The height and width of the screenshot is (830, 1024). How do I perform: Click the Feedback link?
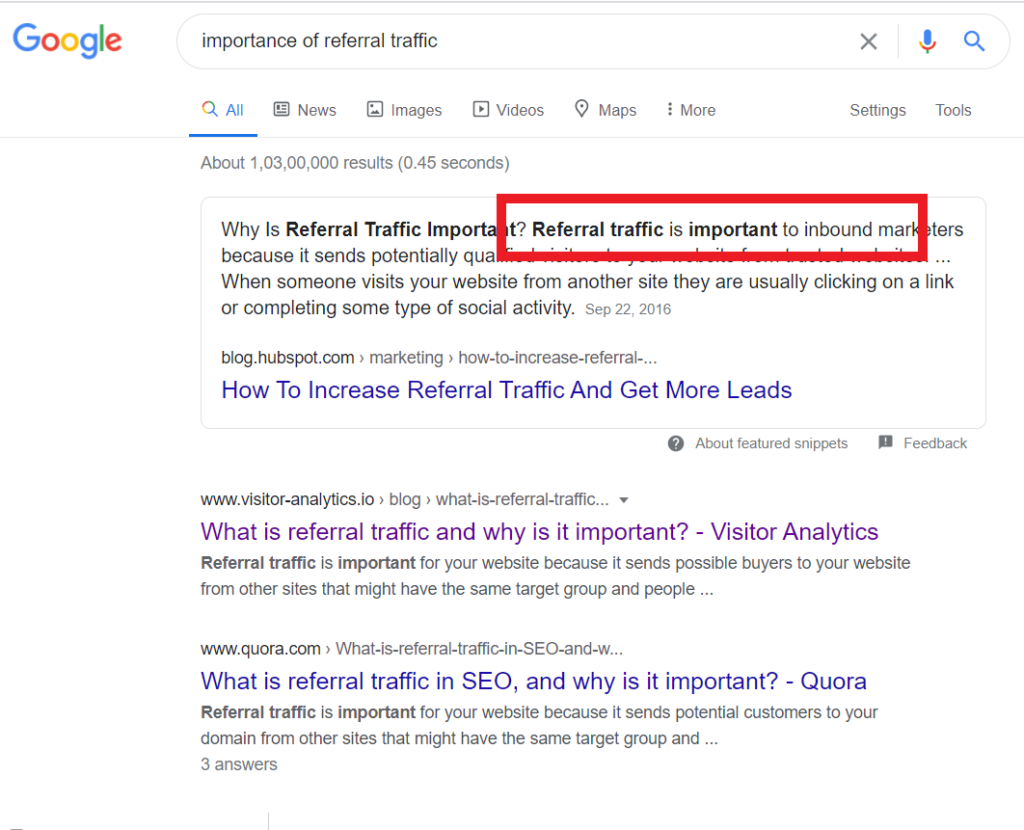point(936,443)
